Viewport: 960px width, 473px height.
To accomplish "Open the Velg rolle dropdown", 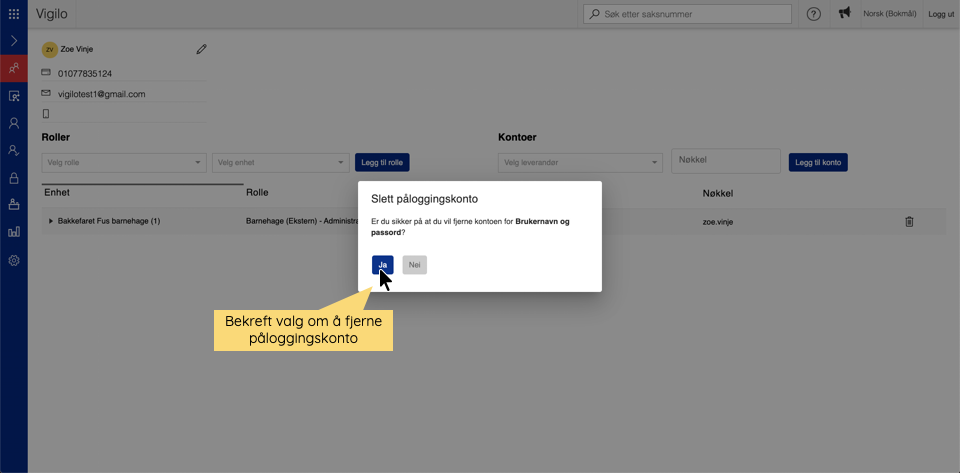I will tap(124, 162).
